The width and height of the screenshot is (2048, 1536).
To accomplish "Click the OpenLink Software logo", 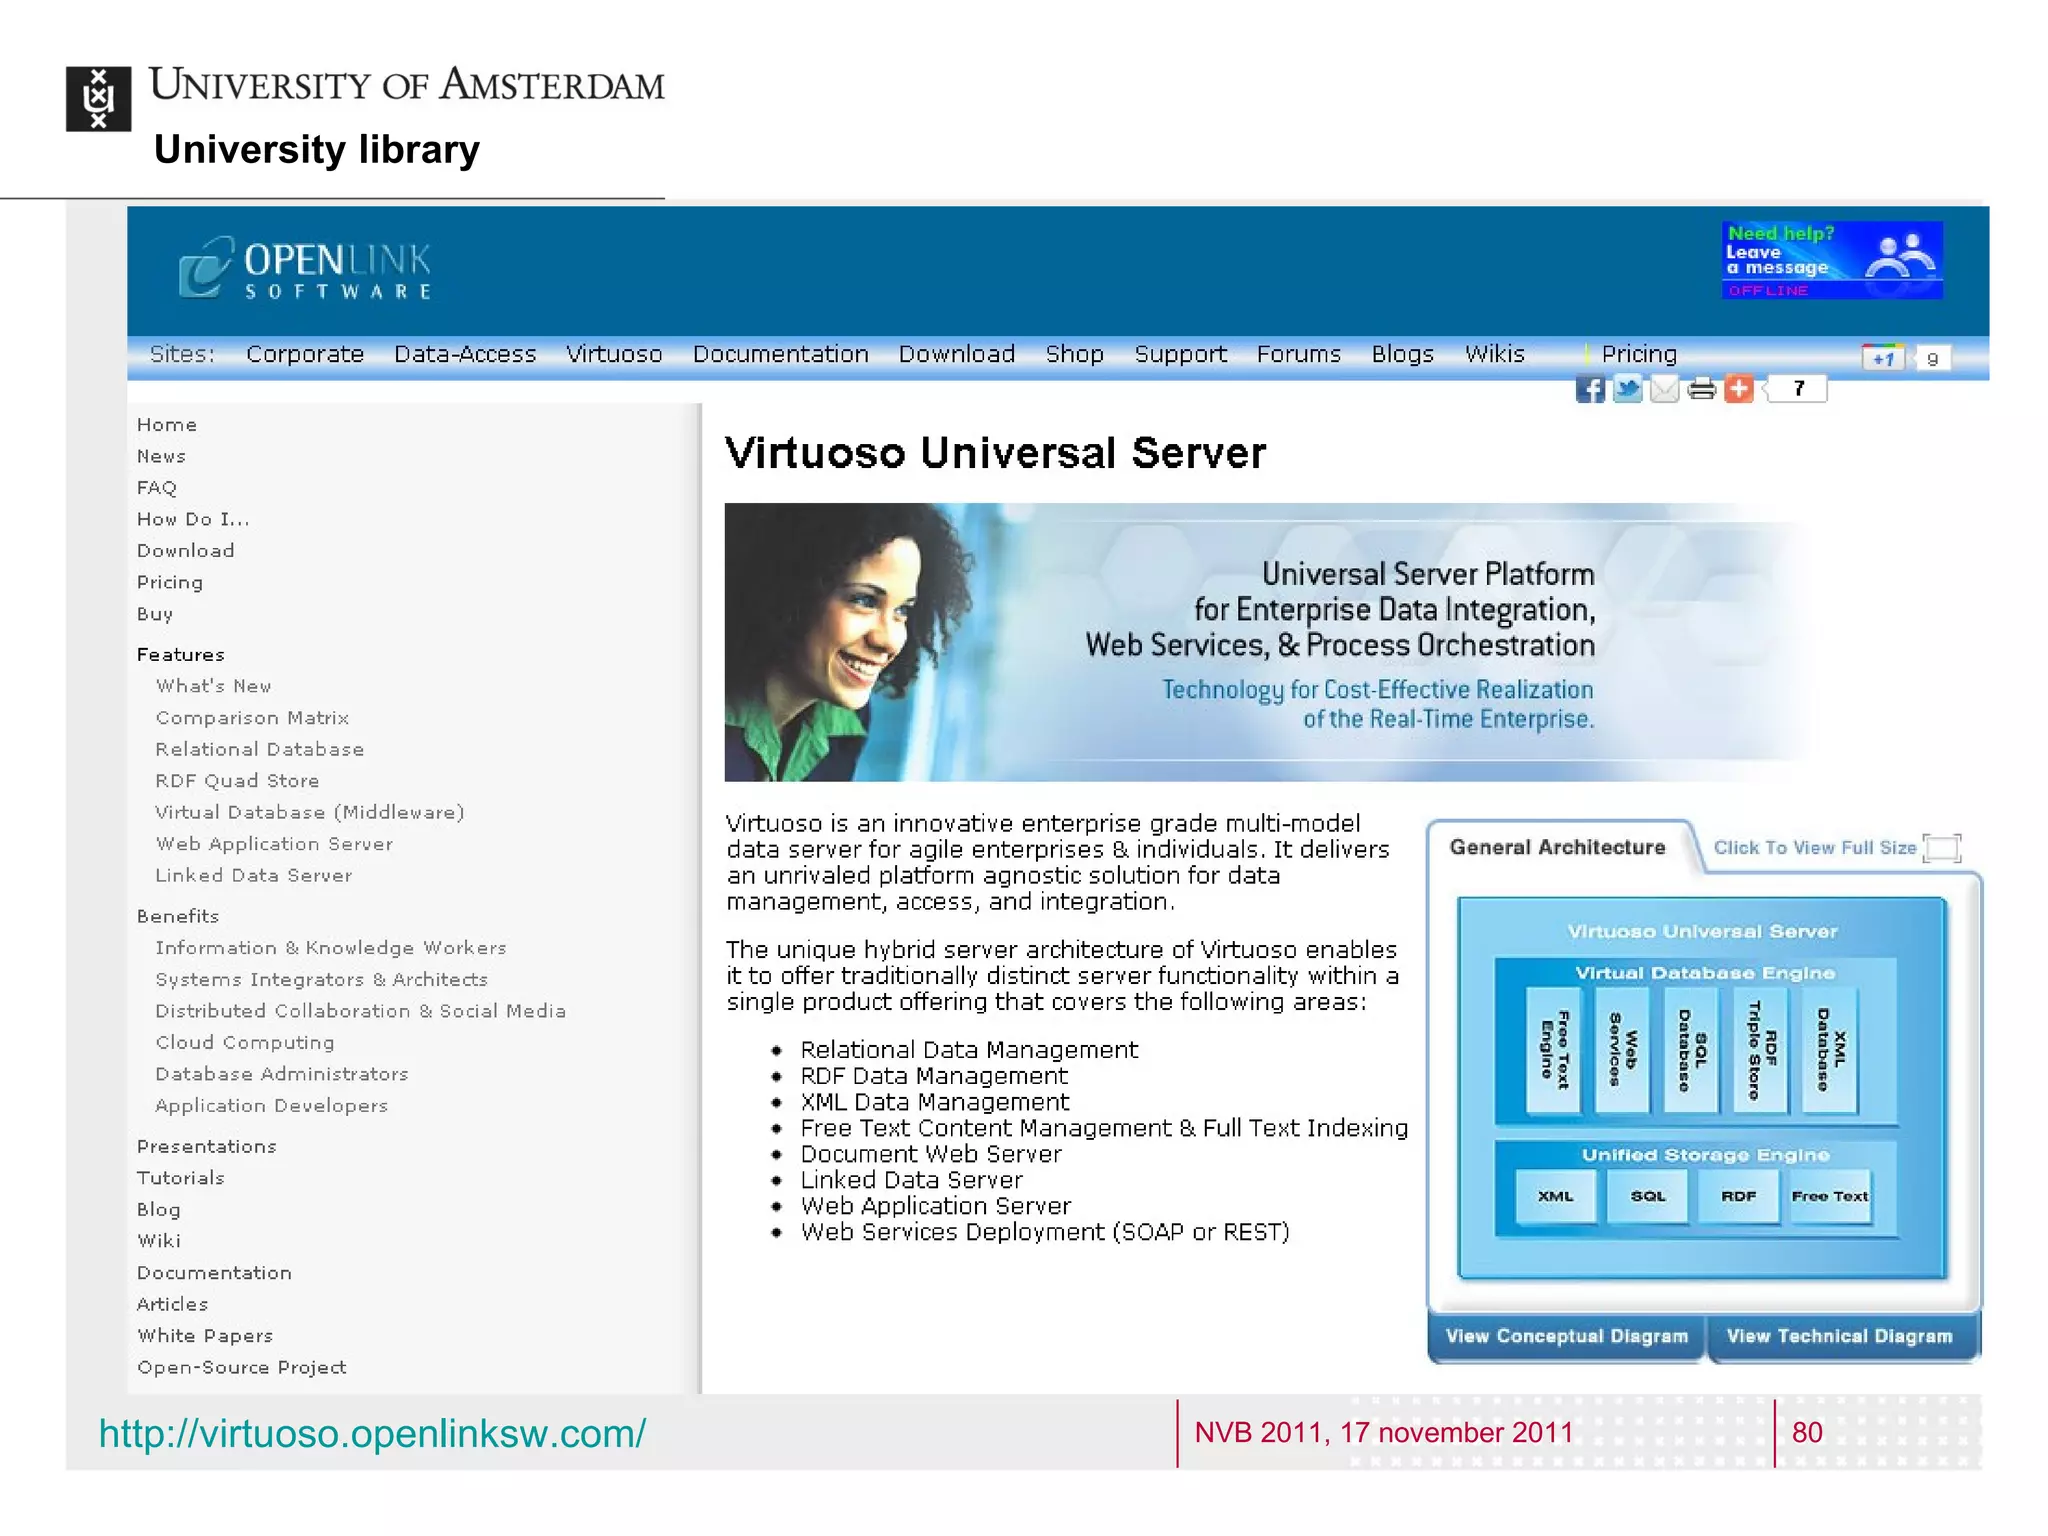I will coord(305,269).
